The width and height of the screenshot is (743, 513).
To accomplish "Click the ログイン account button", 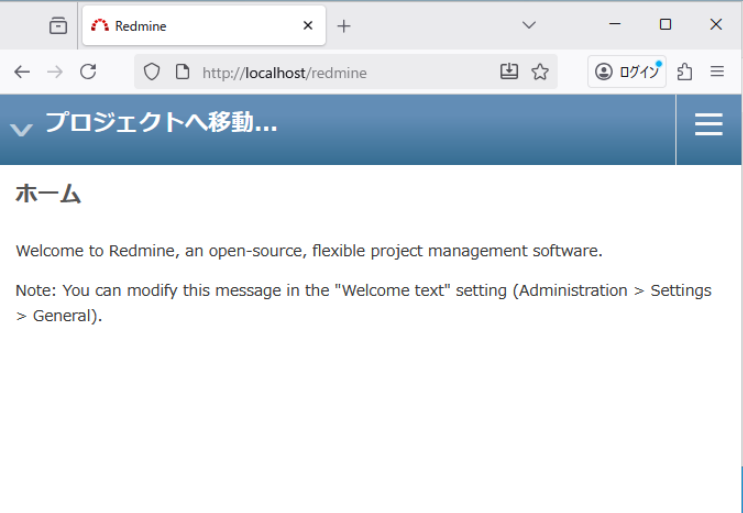I will 627,72.
